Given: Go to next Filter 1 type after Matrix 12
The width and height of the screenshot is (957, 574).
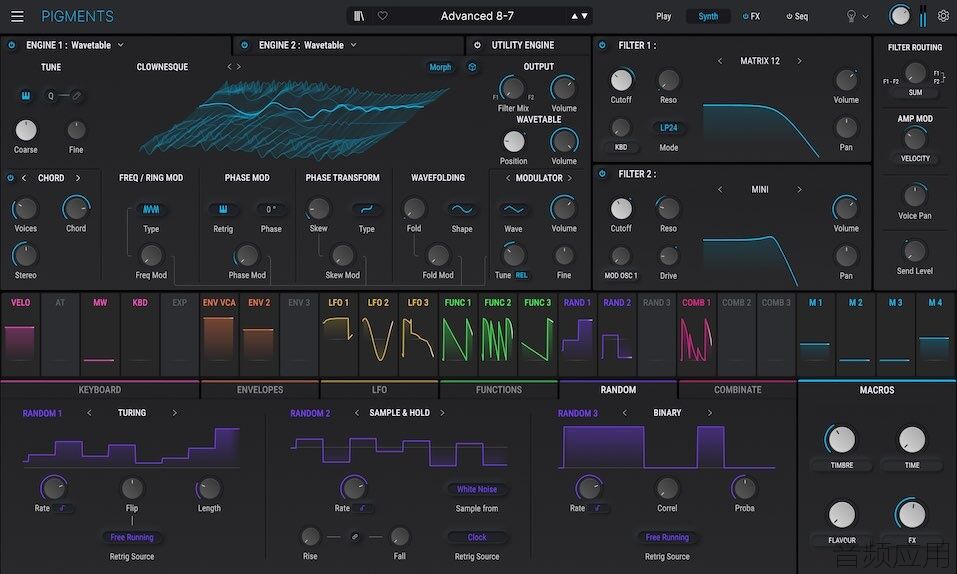Looking at the screenshot, I should tap(799, 61).
